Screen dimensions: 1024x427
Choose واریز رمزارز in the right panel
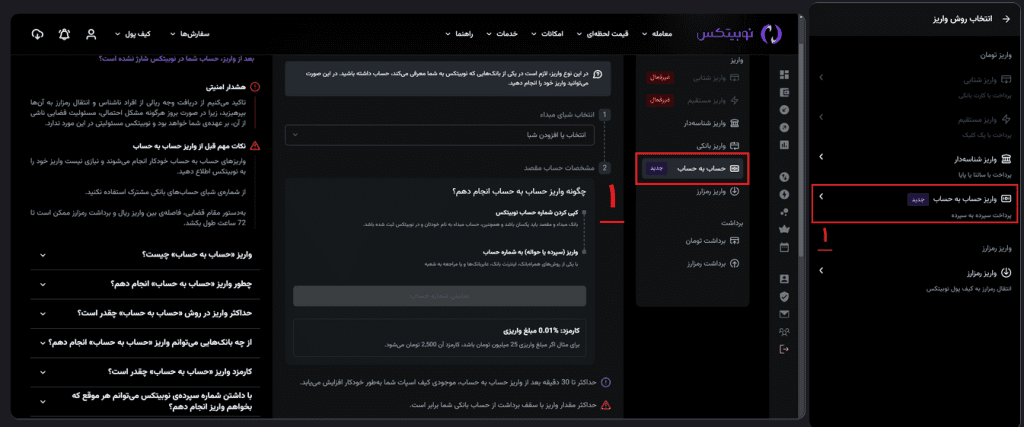point(915,276)
